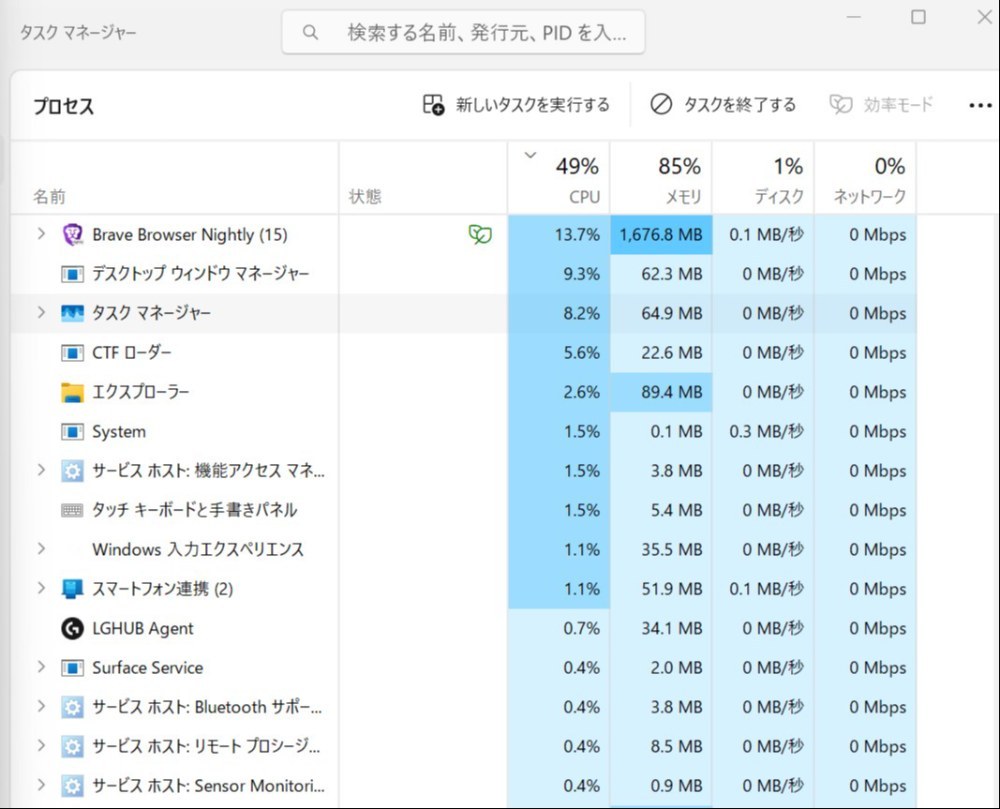Image resolution: width=1000 pixels, height=809 pixels.
Task: Select the Windows 入力エクスペリエンス row name
Action: [x=198, y=550]
